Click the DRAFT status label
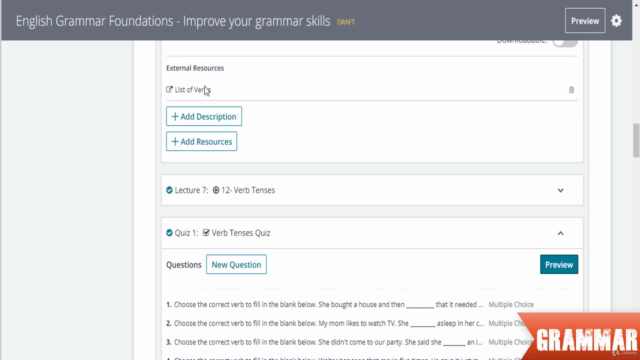The width and height of the screenshot is (640, 360). [346, 22]
